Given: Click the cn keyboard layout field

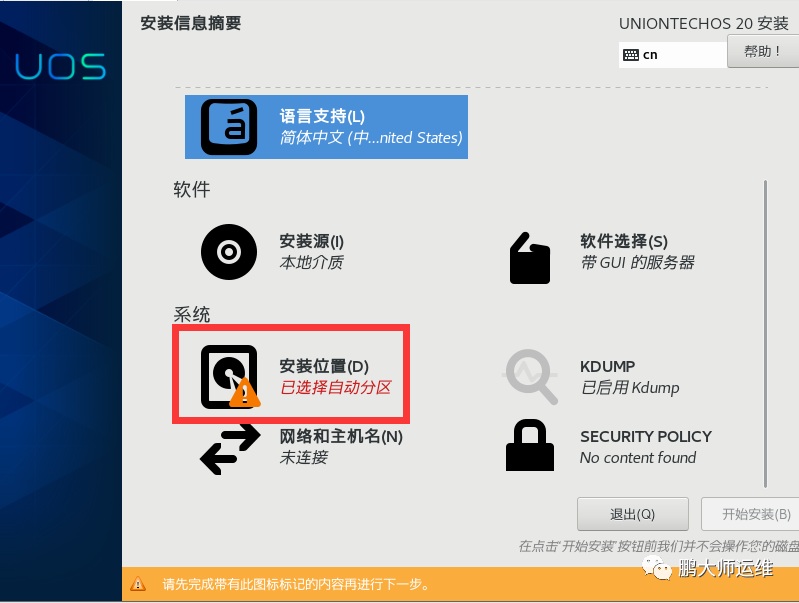Looking at the screenshot, I should coord(673,55).
